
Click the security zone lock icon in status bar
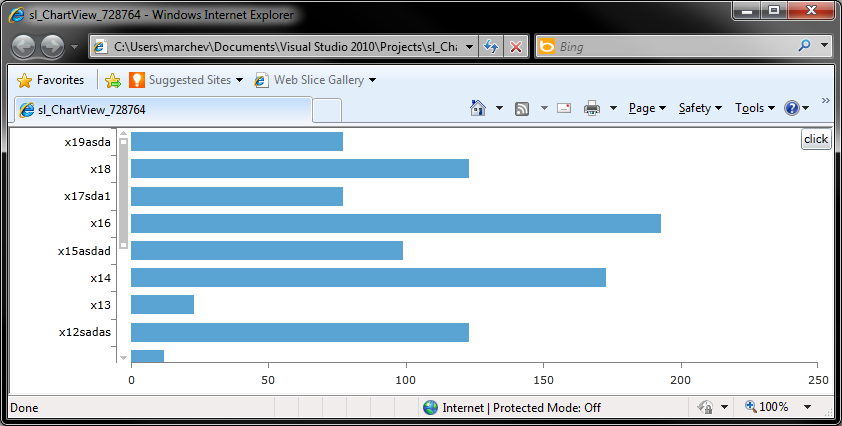[706, 407]
